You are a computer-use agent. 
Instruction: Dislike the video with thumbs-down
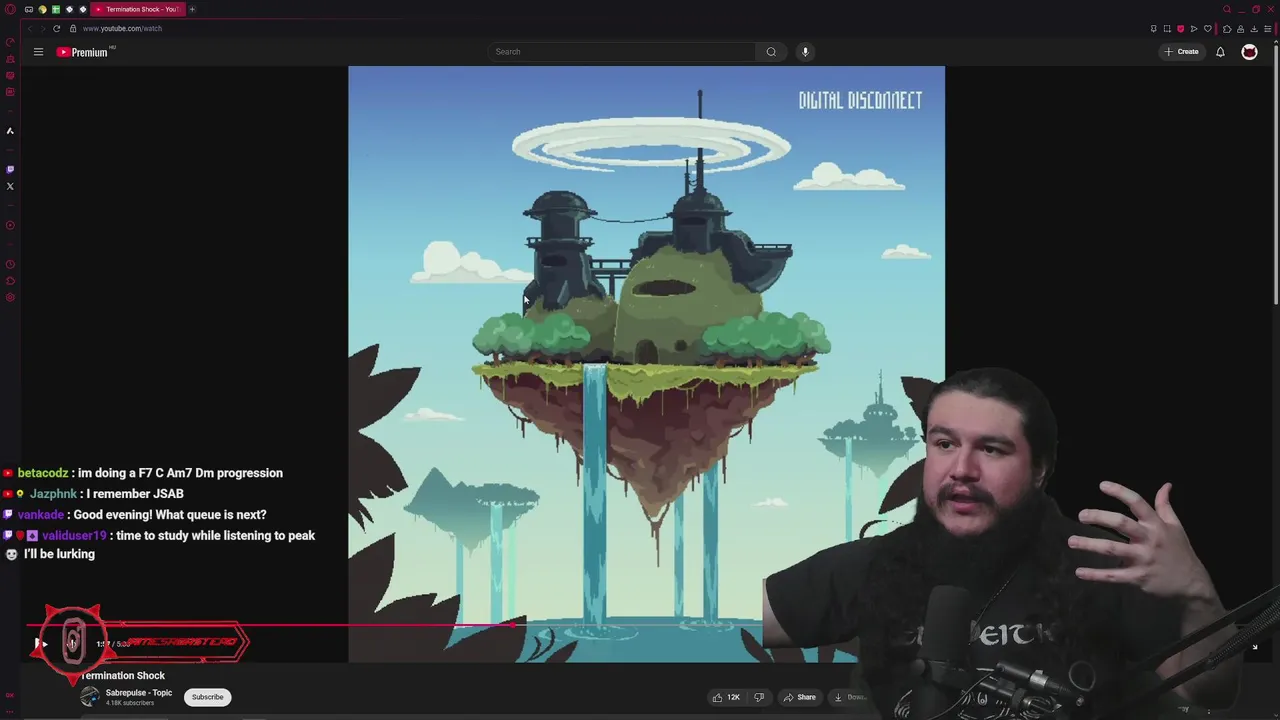(759, 697)
